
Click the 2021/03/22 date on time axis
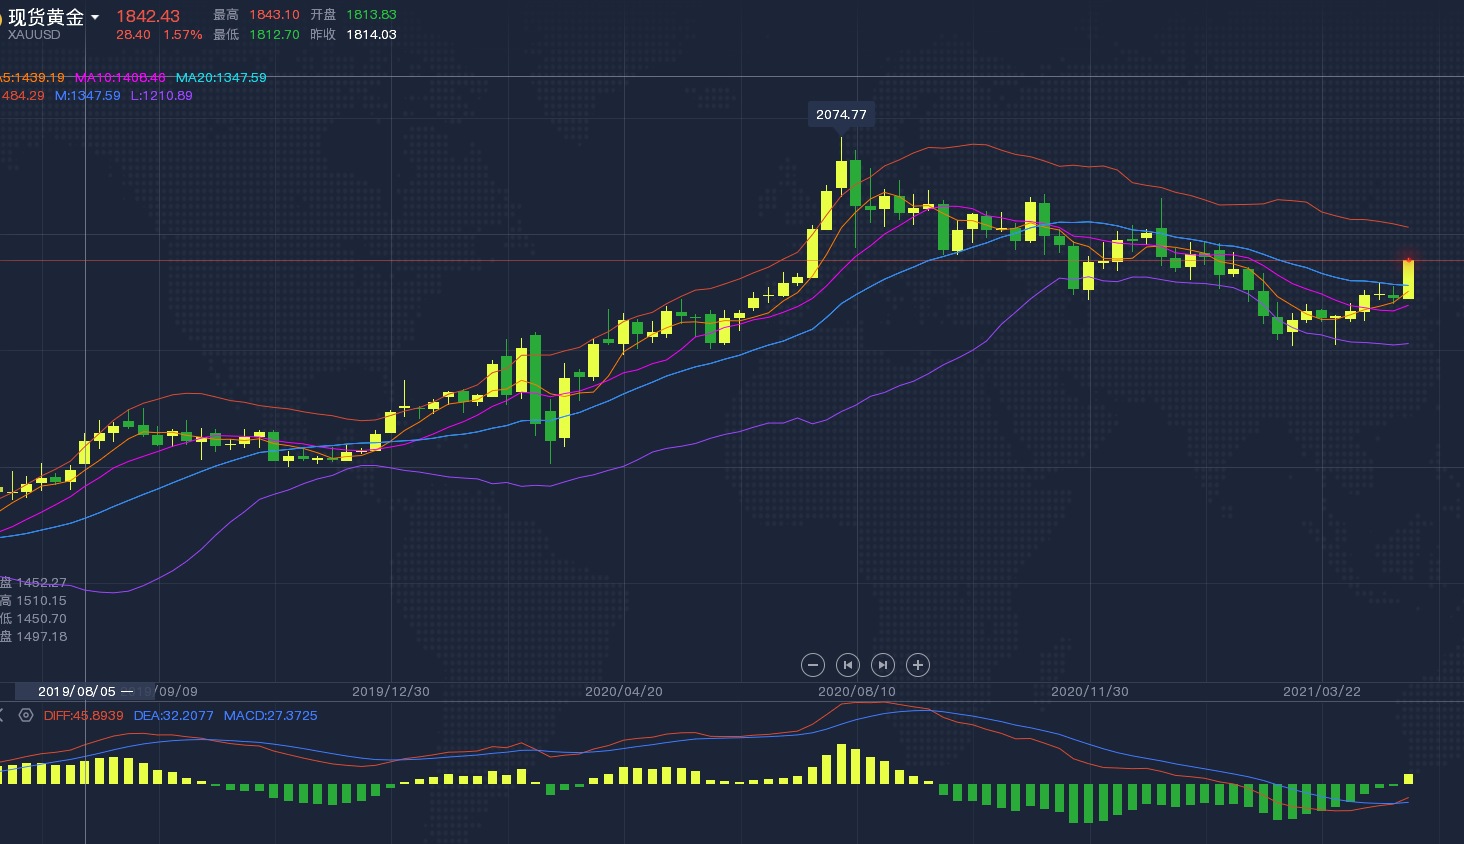(x=1322, y=692)
